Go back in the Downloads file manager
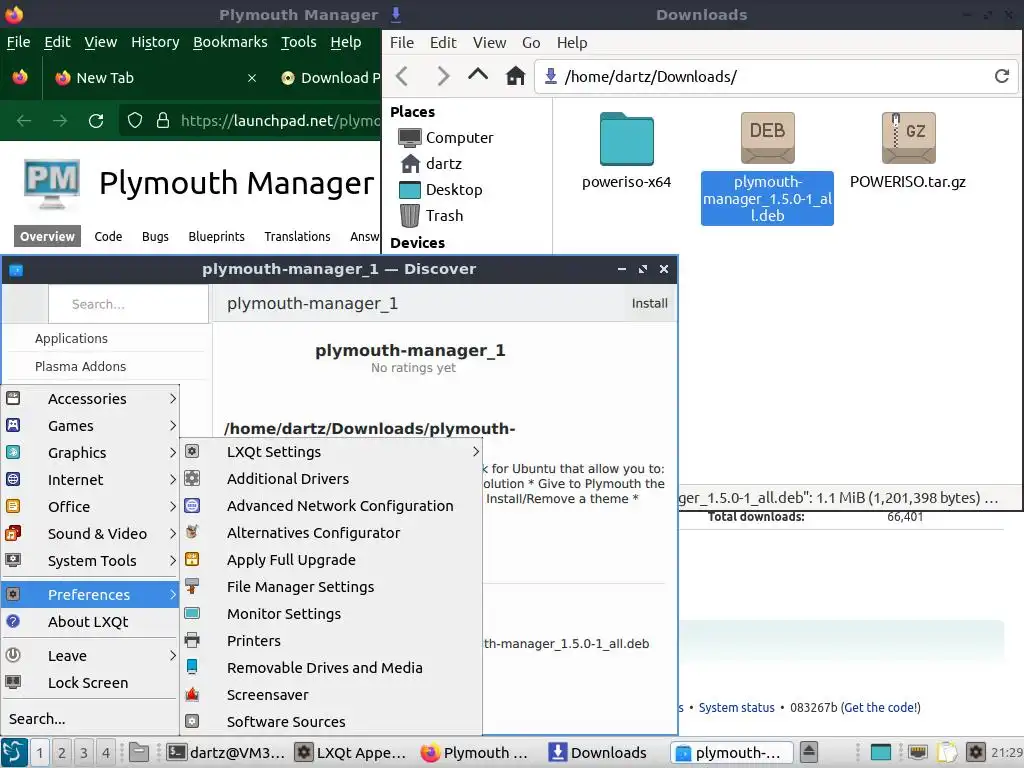Image resolution: width=1024 pixels, height=768 pixels. [402, 76]
